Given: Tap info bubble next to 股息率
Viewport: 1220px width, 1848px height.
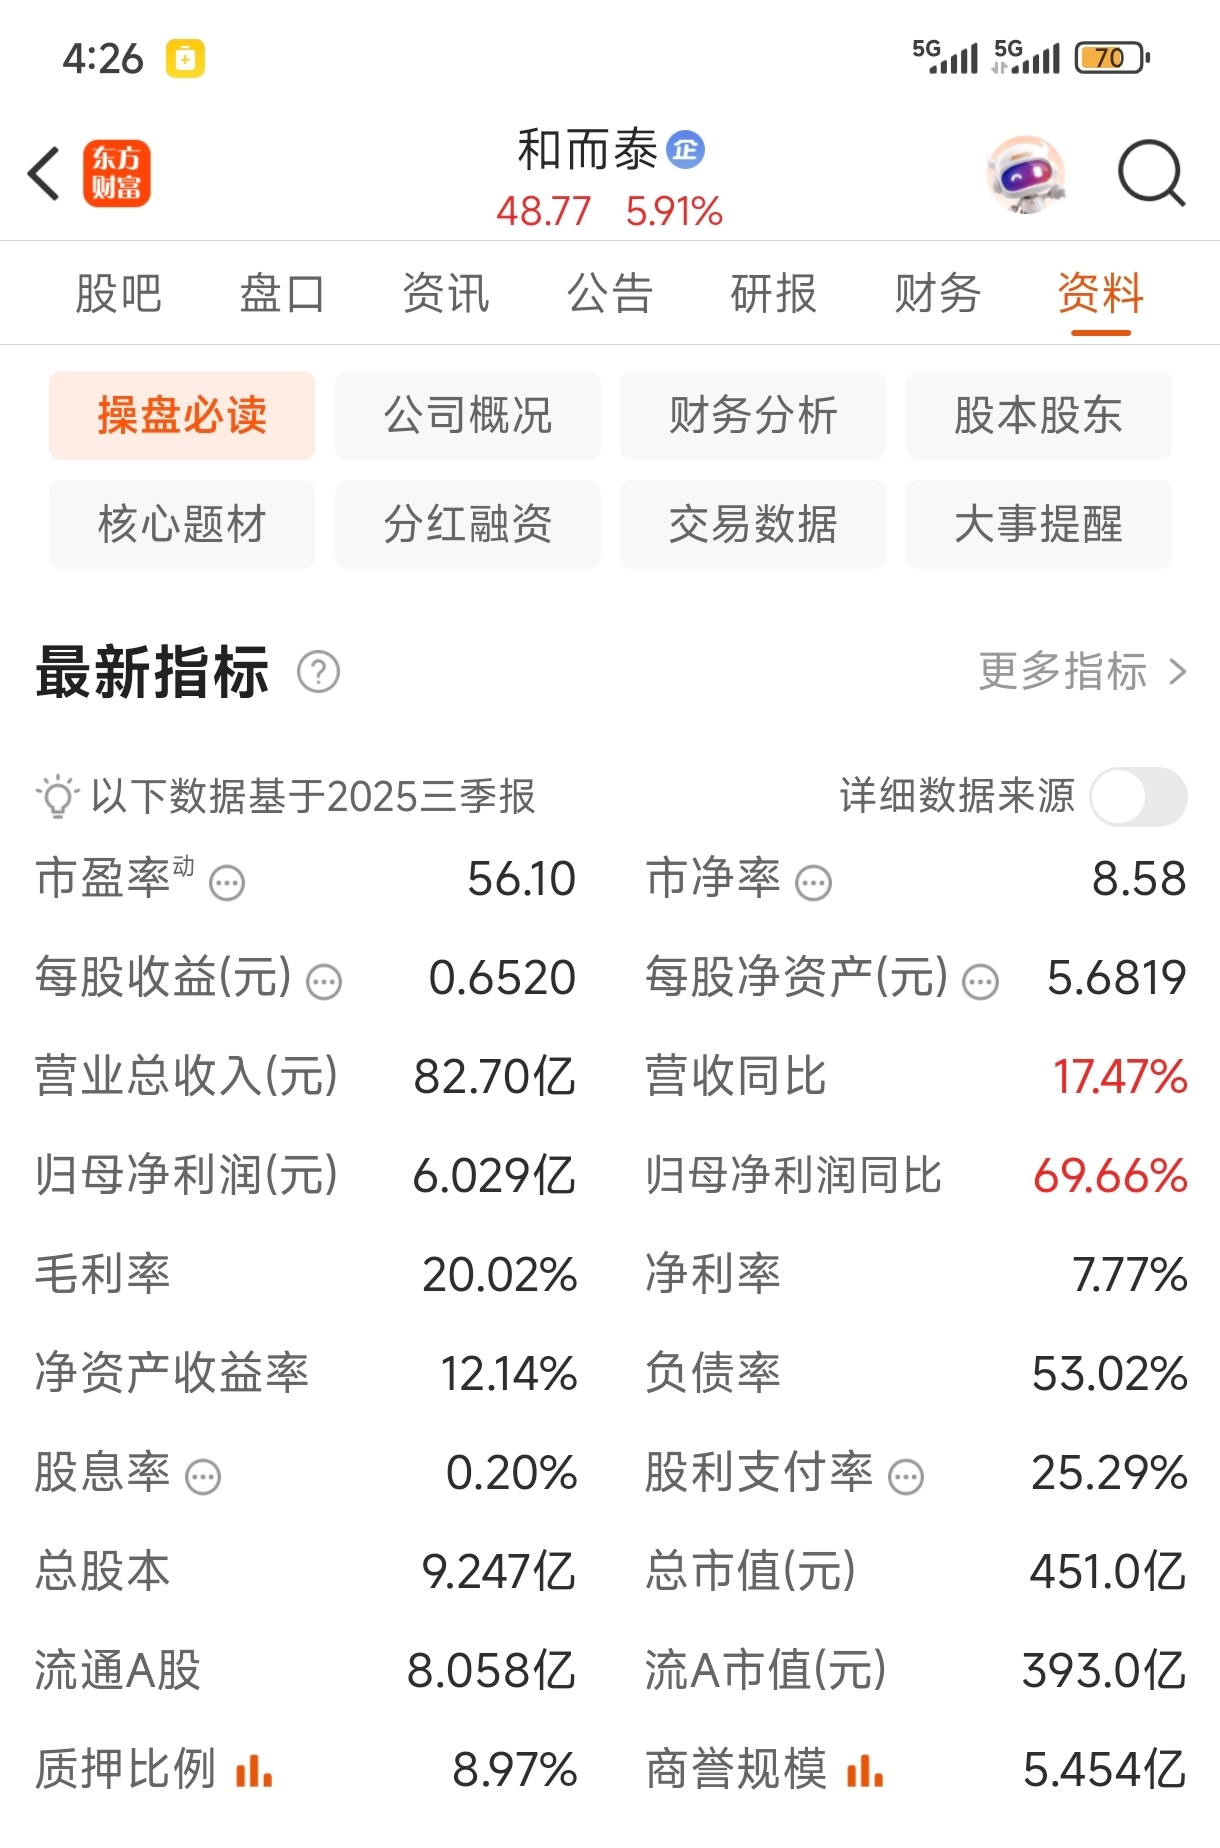Looking at the screenshot, I should [203, 1476].
